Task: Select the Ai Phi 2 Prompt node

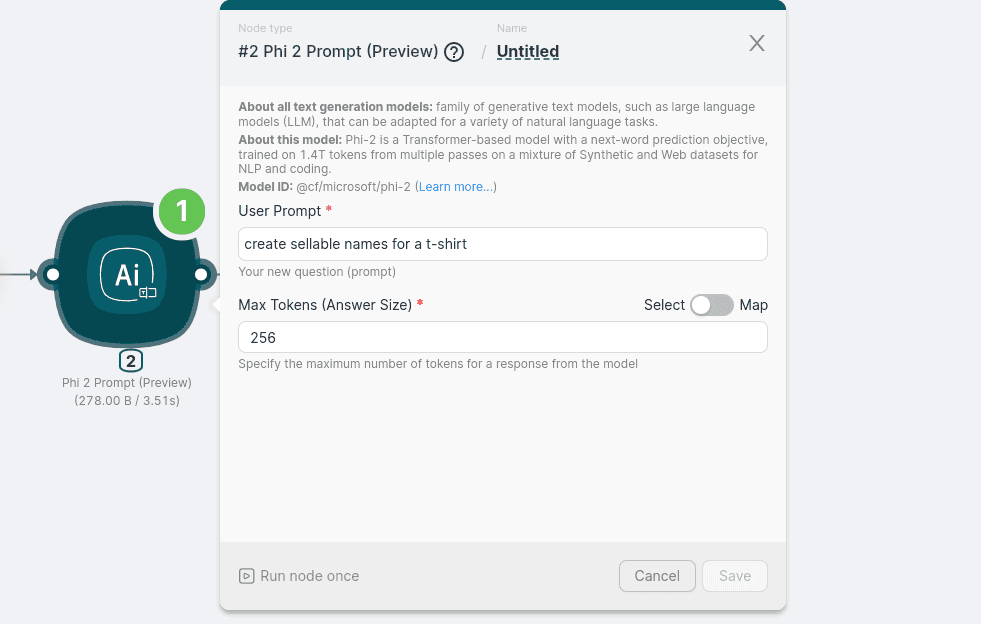Action: coord(127,274)
